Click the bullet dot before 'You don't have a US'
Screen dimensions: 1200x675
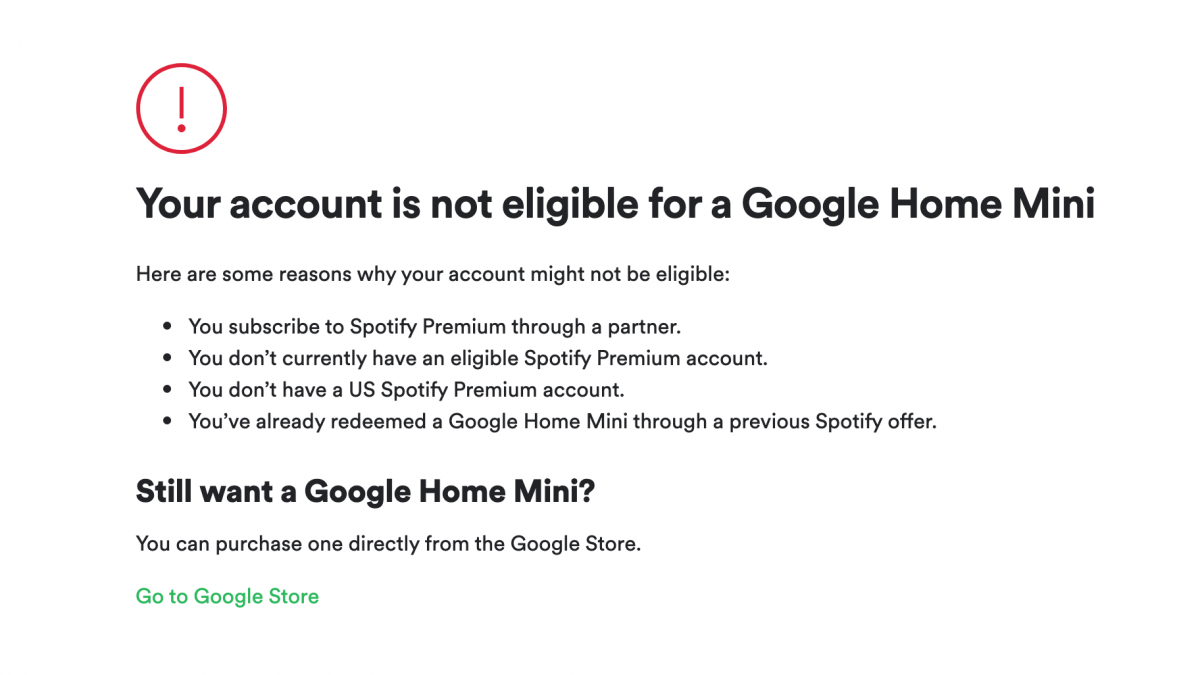pyautogui.click(x=166, y=390)
